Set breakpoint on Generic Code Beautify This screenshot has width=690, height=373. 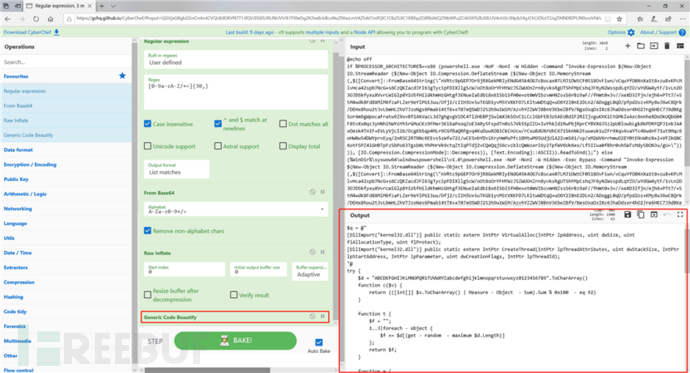point(323,317)
